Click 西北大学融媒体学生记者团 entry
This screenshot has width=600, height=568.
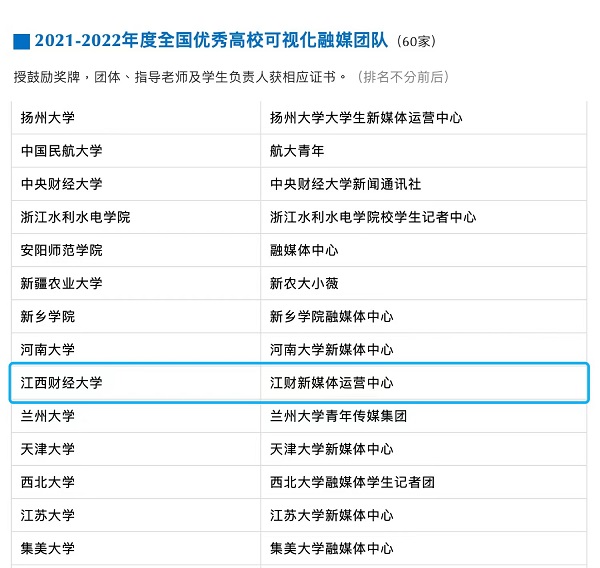point(353,482)
